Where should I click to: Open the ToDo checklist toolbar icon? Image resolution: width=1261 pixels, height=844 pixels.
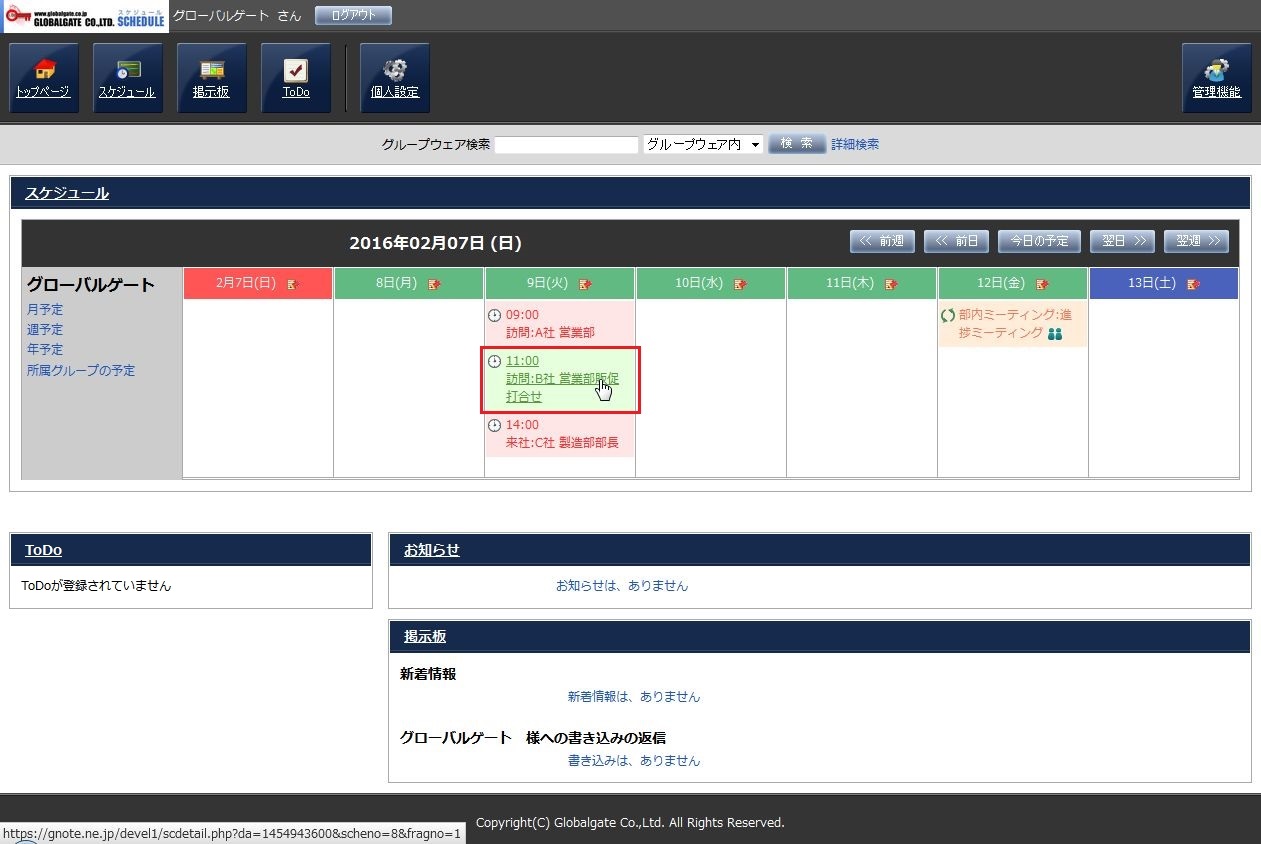[x=295, y=78]
